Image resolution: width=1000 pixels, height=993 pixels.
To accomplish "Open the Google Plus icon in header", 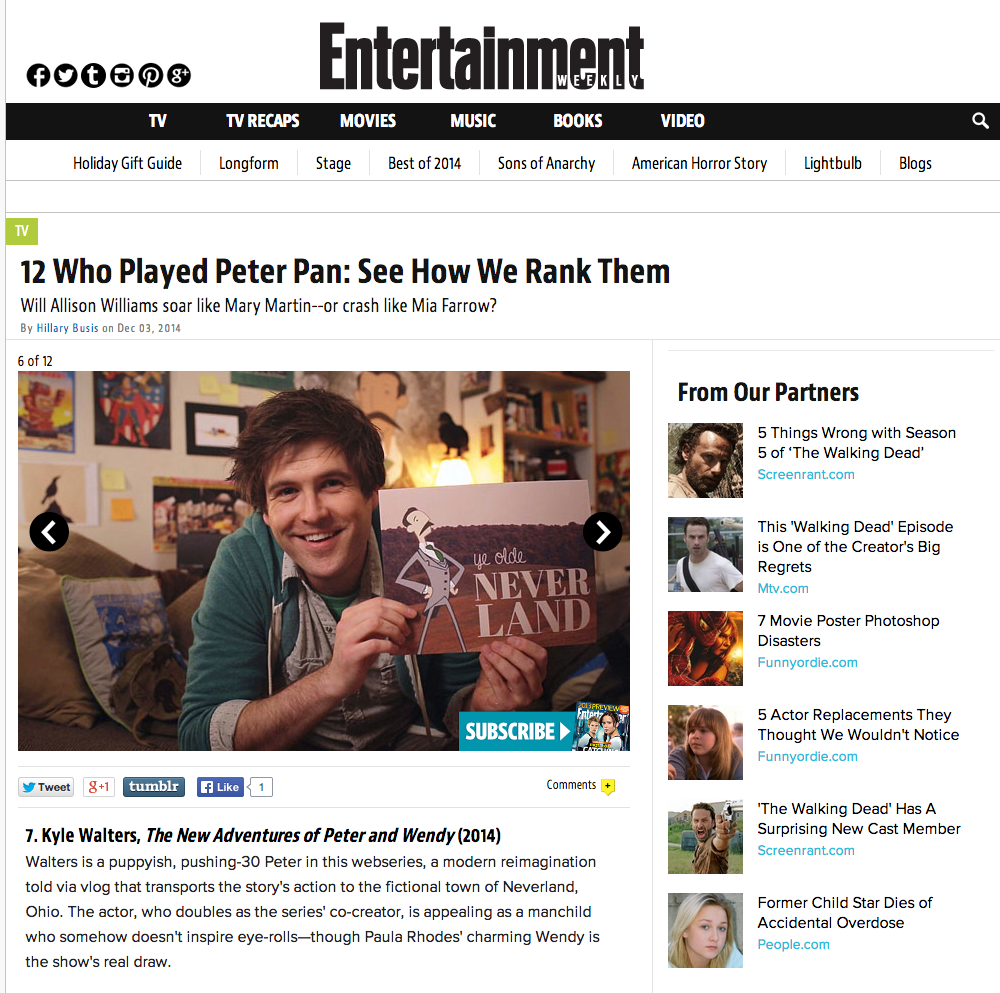I will tap(179, 75).
